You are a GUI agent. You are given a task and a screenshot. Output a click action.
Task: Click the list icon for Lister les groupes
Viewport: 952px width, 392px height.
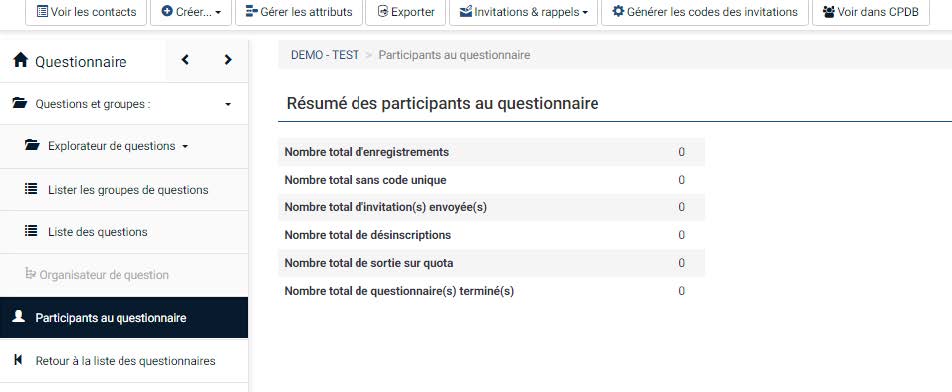(30, 189)
